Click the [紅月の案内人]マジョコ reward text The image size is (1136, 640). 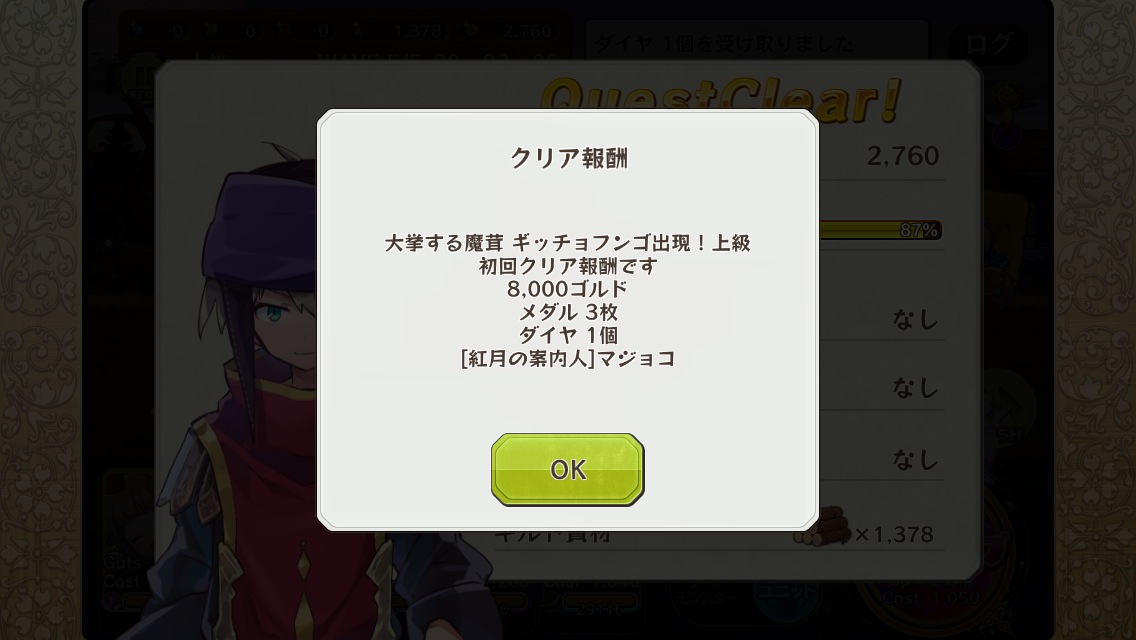click(x=568, y=359)
